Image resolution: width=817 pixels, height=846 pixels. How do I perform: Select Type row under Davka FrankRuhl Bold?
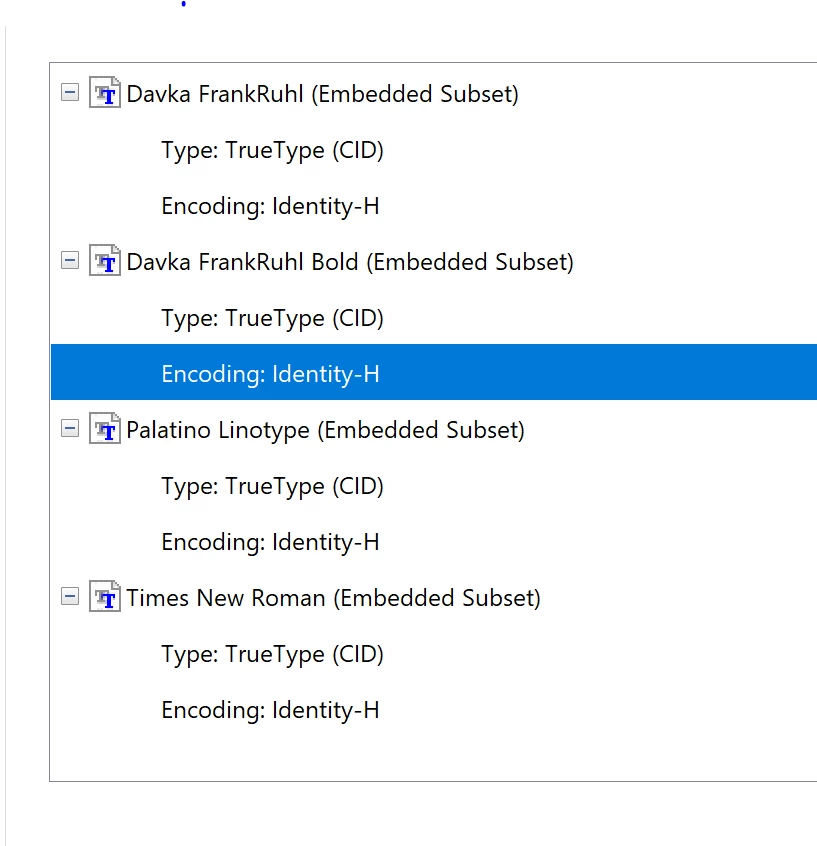point(272,318)
